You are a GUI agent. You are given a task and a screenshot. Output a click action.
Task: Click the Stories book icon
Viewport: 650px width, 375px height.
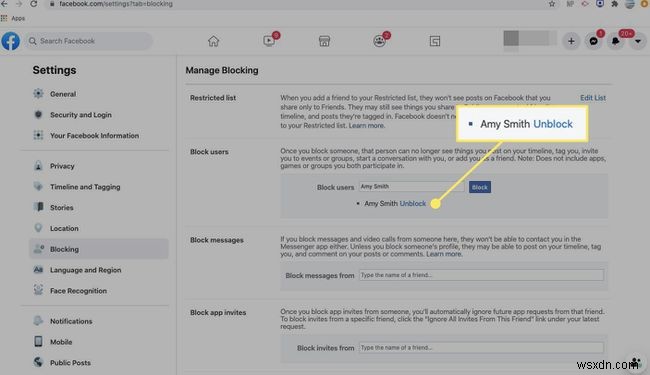[x=38, y=207]
